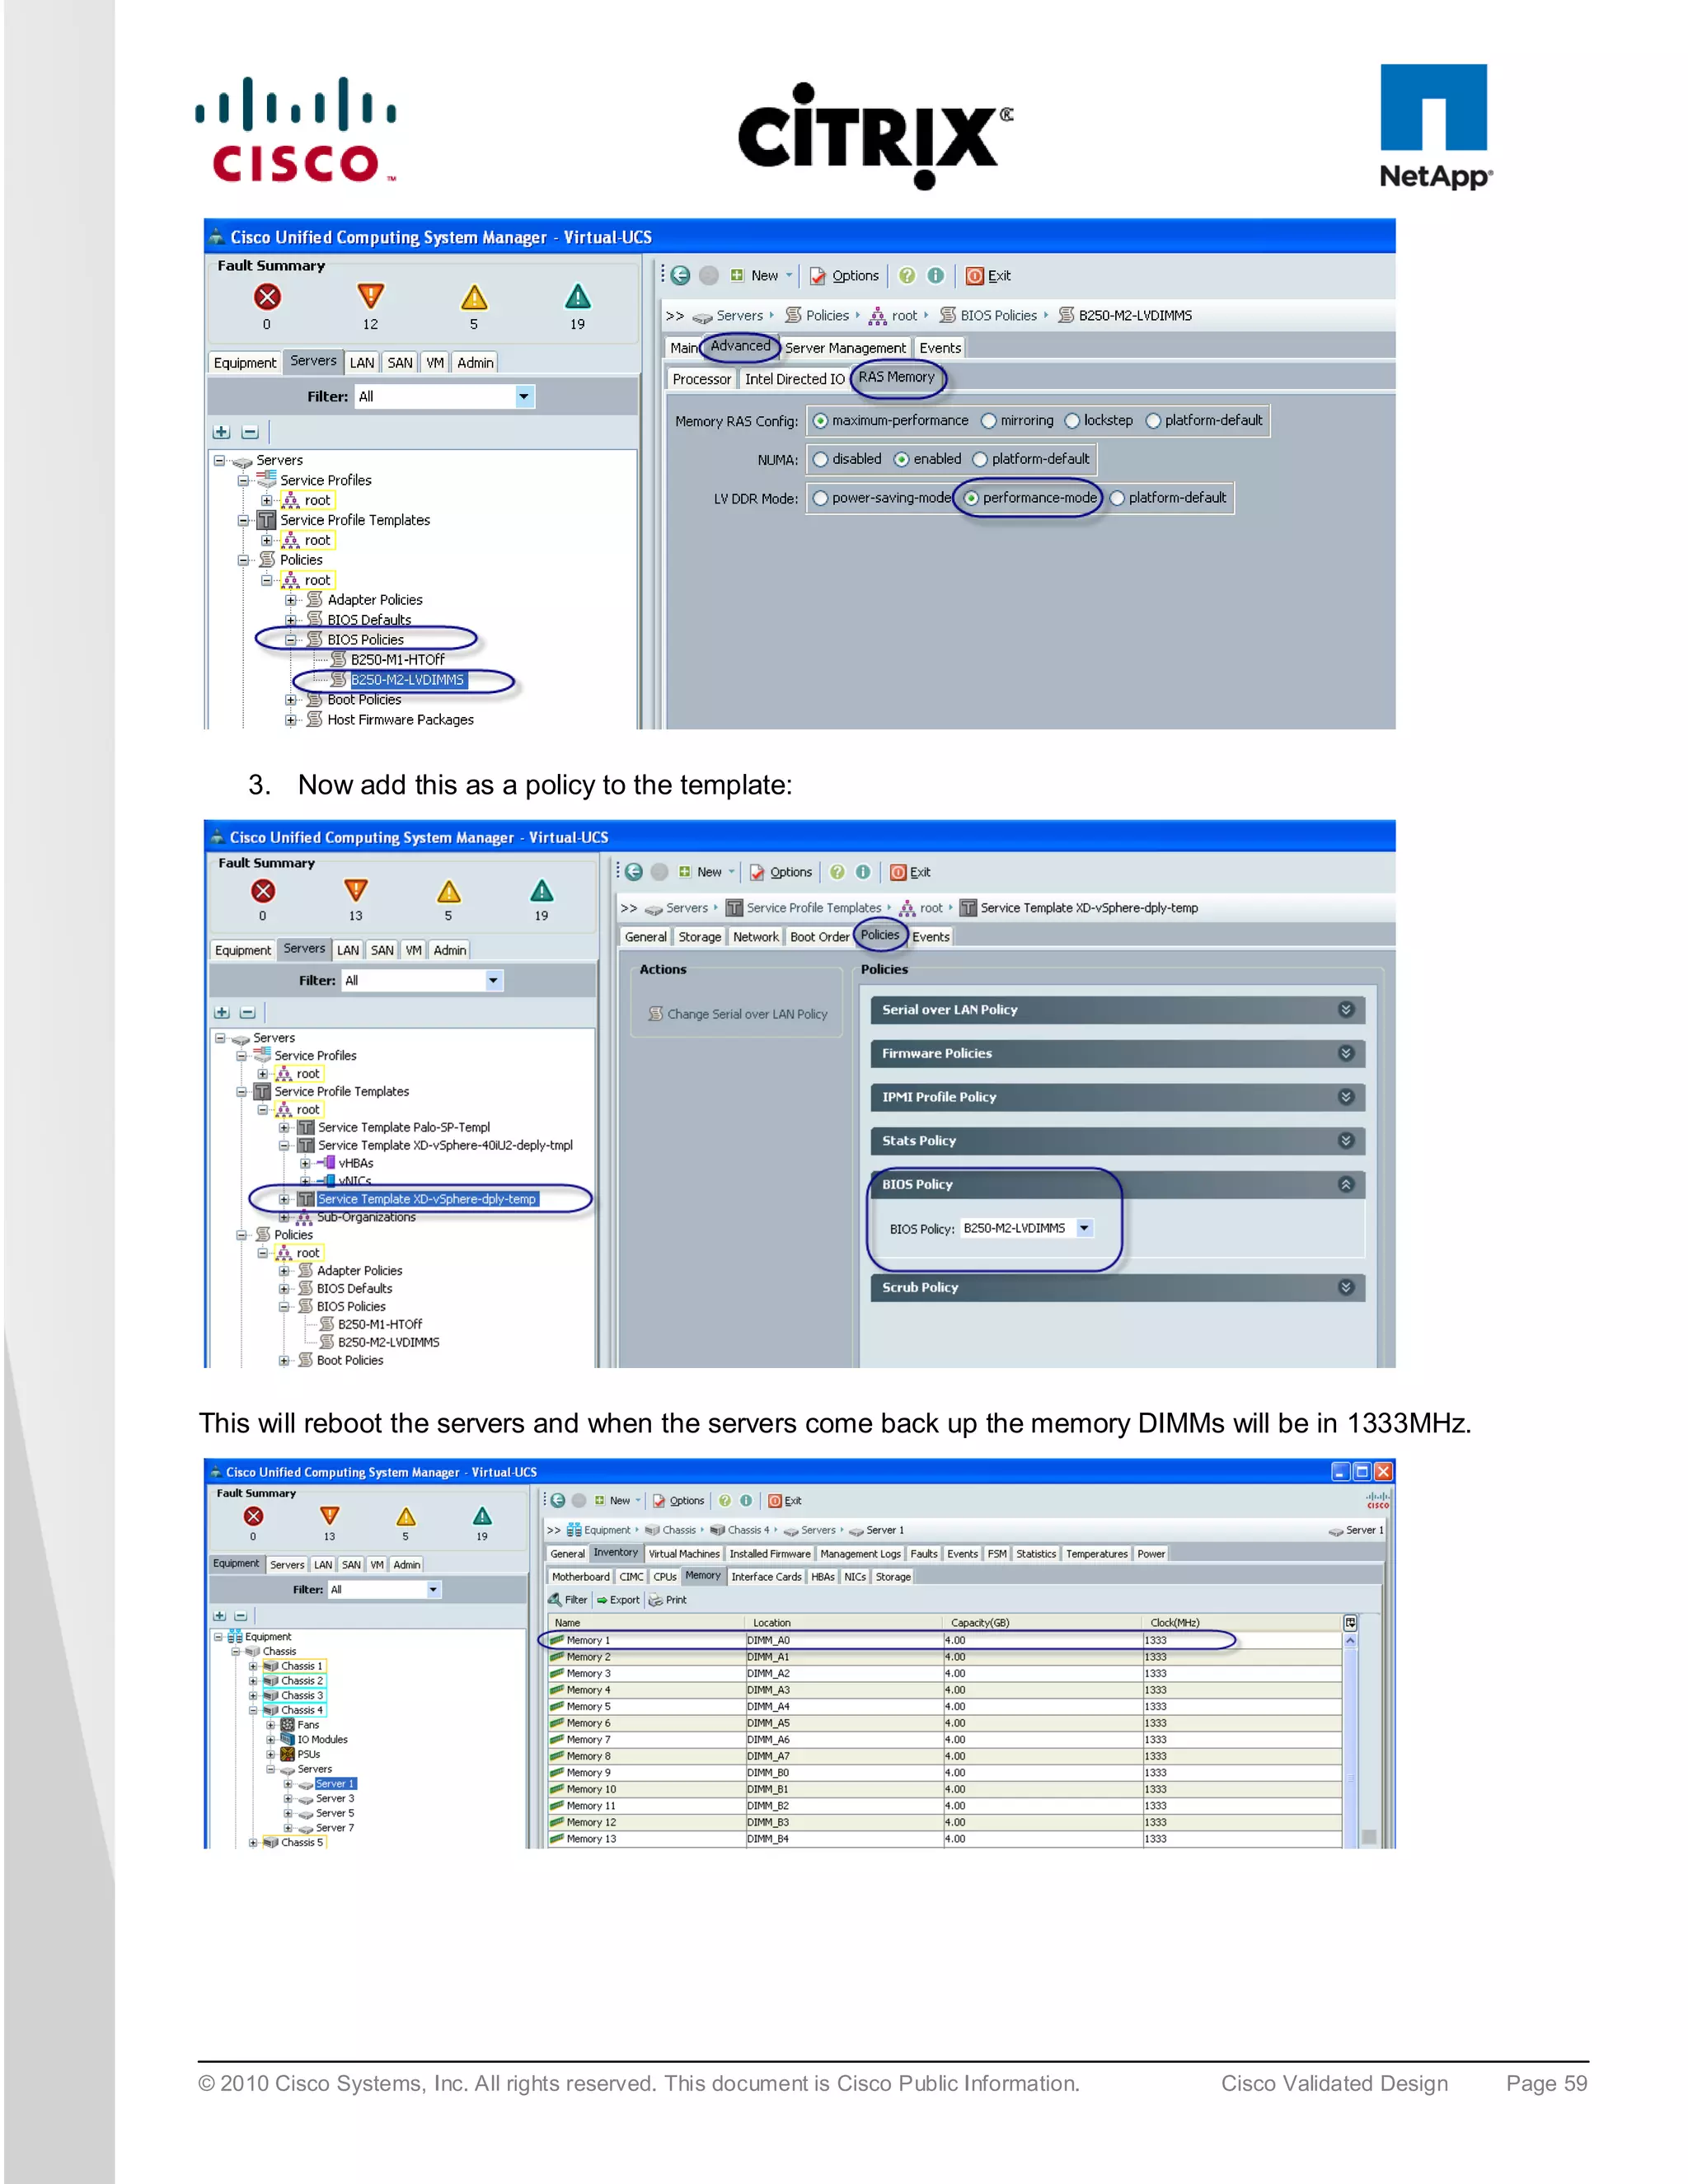Viewport: 1688px width, 2184px height.
Task: Click the major fault icon showing count 12
Action: [x=371, y=297]
